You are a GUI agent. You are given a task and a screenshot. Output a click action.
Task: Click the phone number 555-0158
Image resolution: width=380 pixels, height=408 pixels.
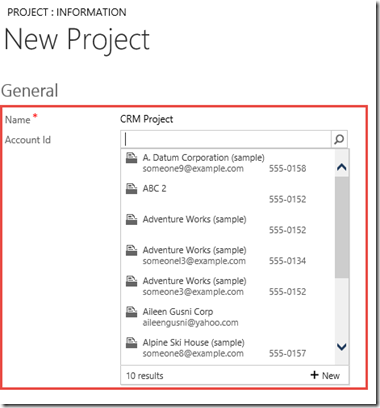pyautogui.click(x=288, y=168)
